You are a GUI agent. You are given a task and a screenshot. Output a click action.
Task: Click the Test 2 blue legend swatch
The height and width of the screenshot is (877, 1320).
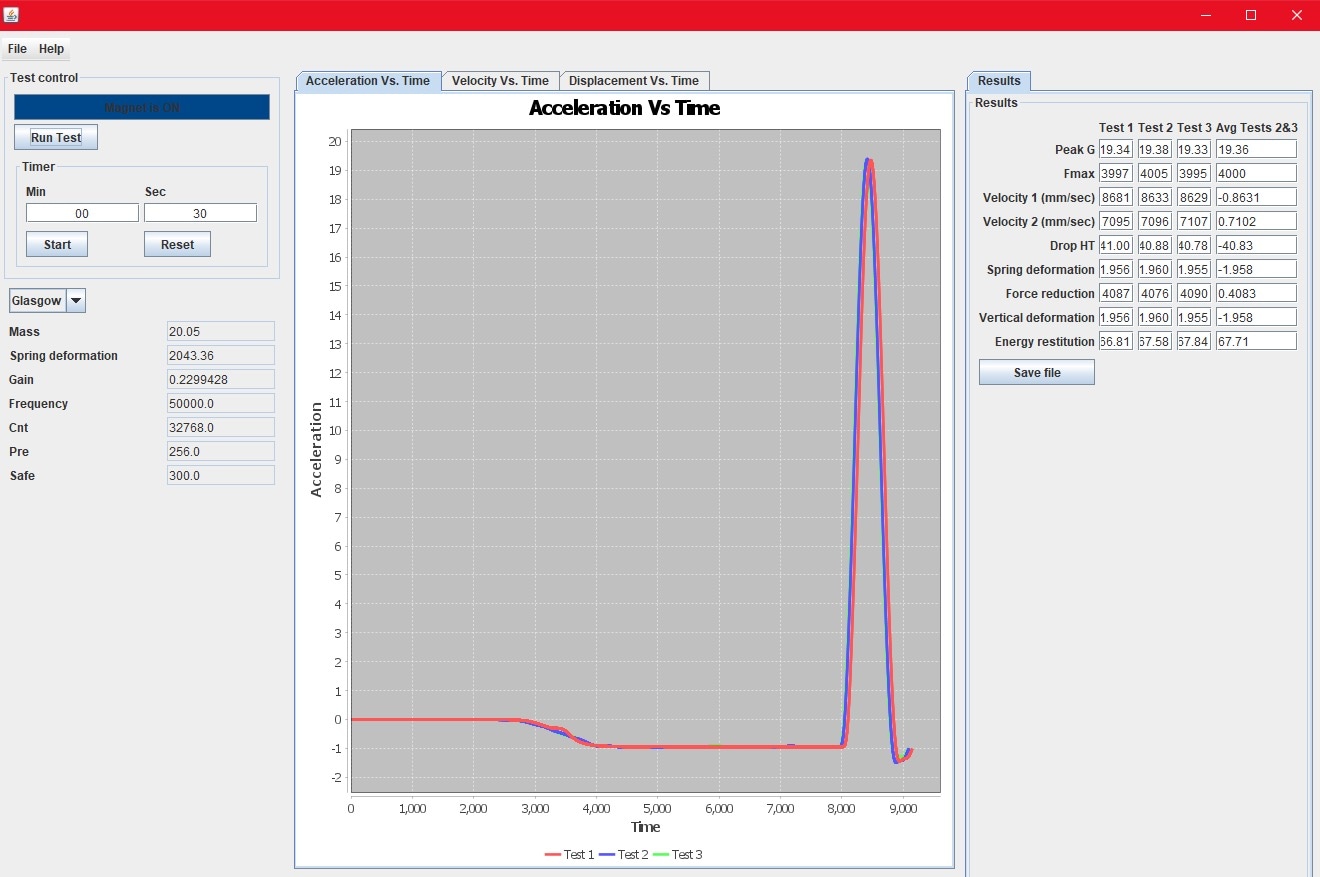607,855
